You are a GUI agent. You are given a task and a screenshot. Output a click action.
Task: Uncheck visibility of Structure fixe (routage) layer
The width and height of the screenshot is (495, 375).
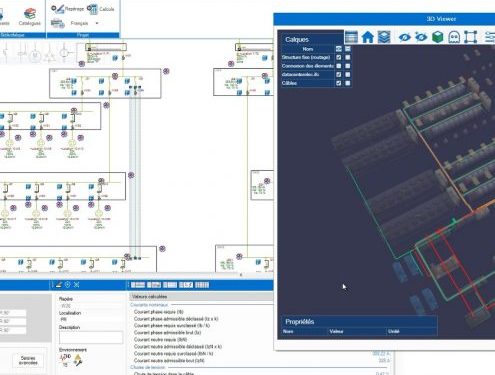[339, 57]
